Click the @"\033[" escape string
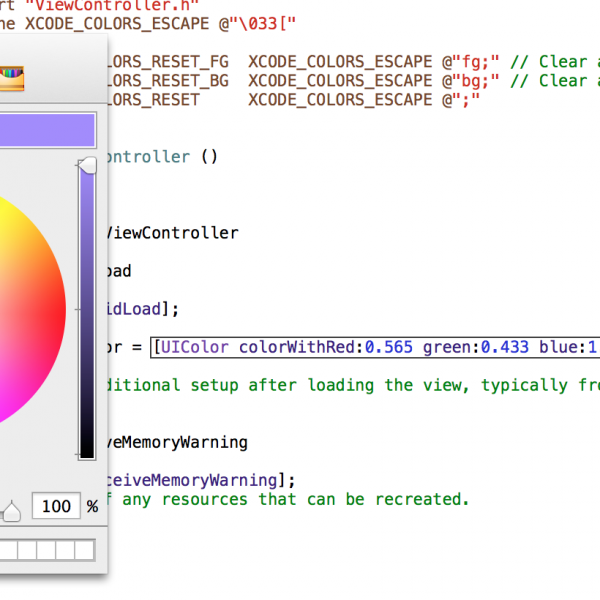 (x=258, y=24)
